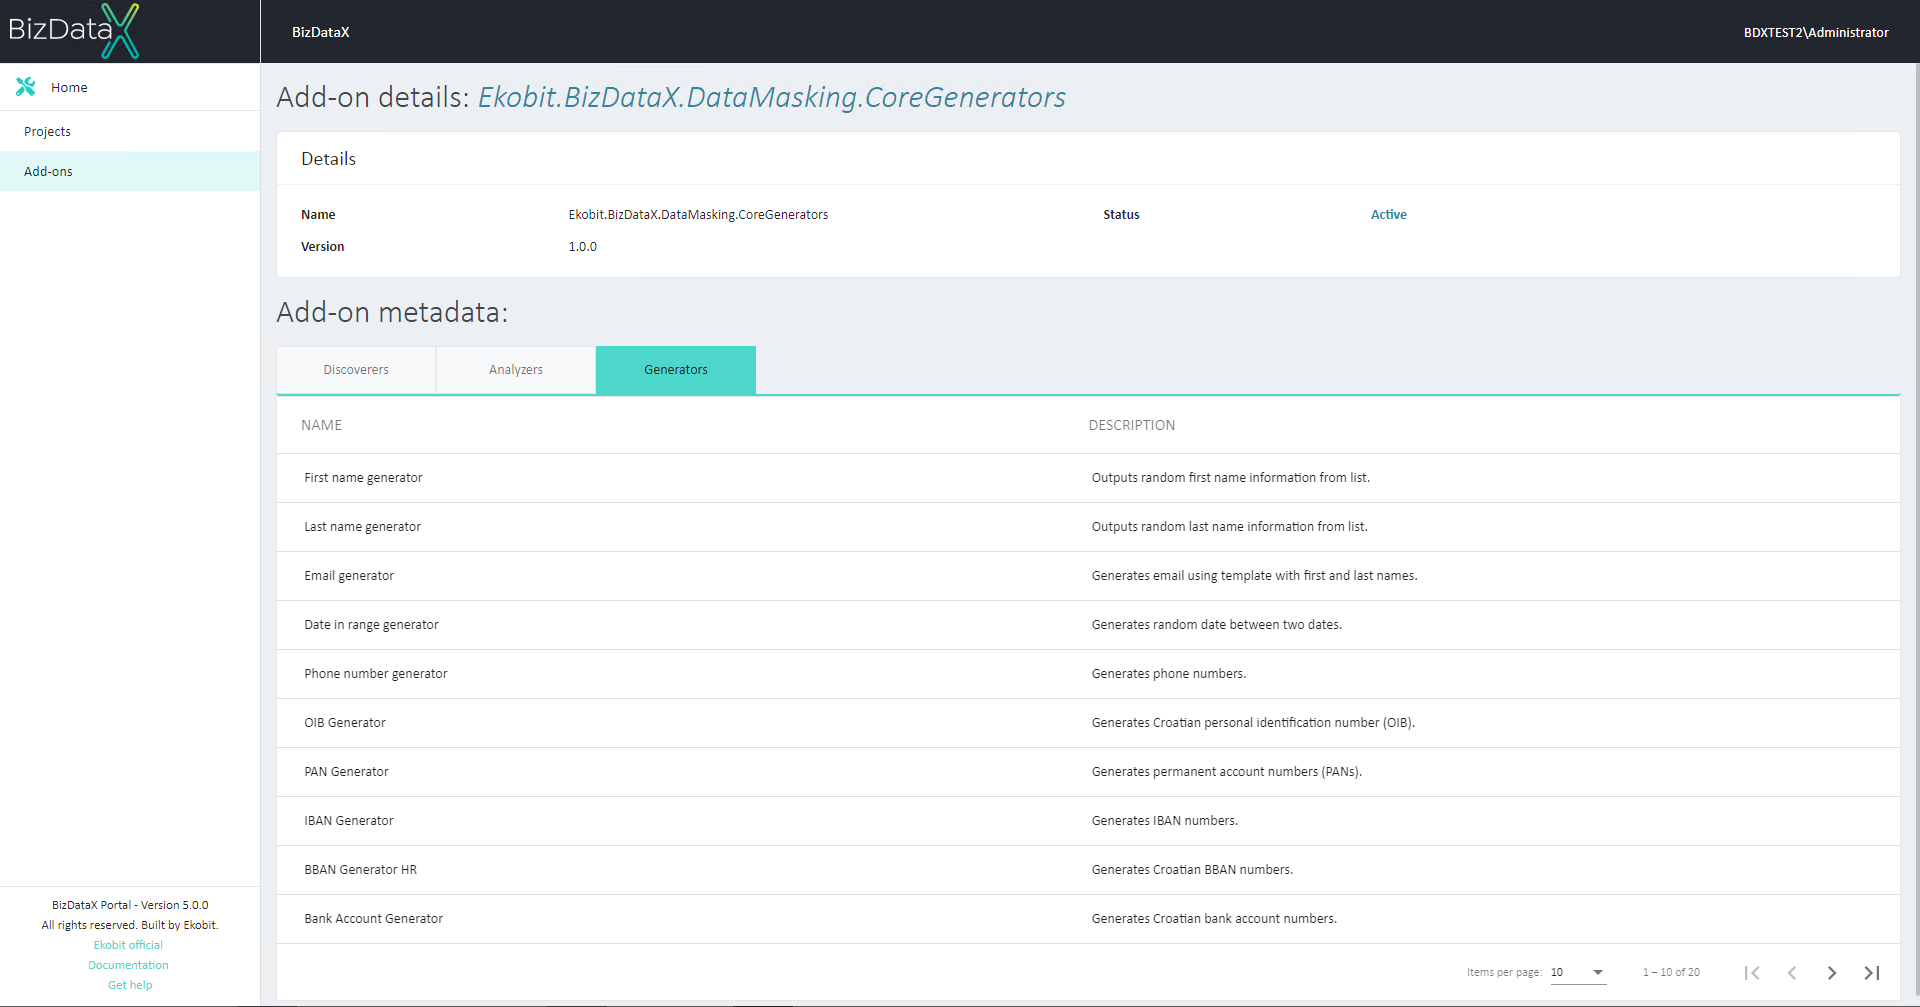Click the NAME column header
This screenshot has width=1920, height=1007.
321,425
